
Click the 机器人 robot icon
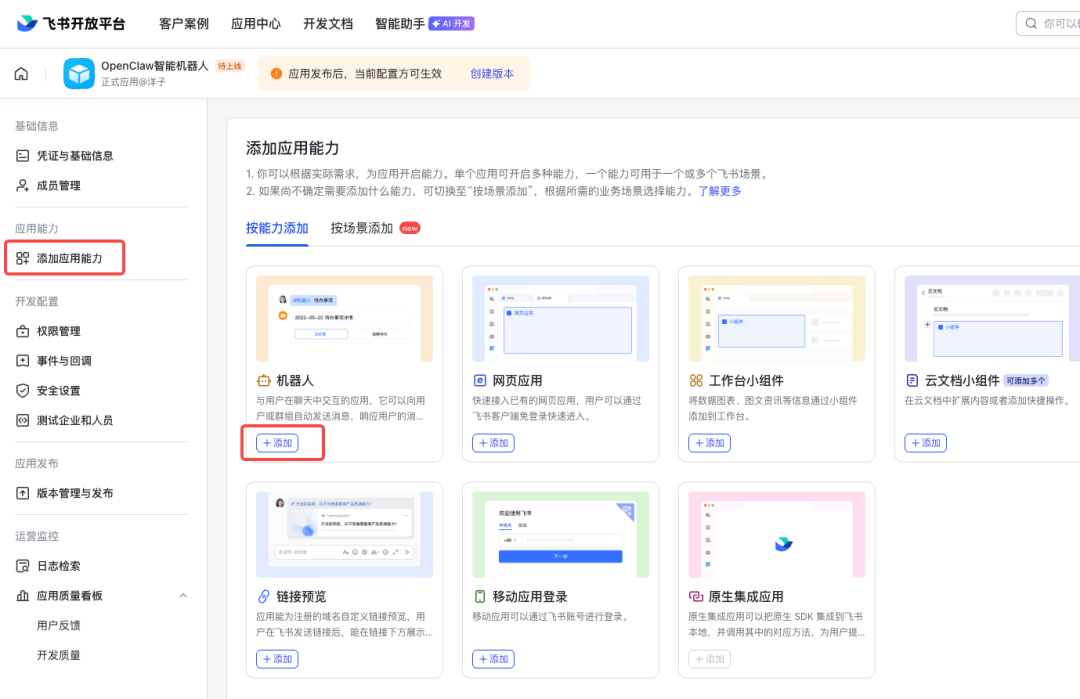tap(264, 381)
